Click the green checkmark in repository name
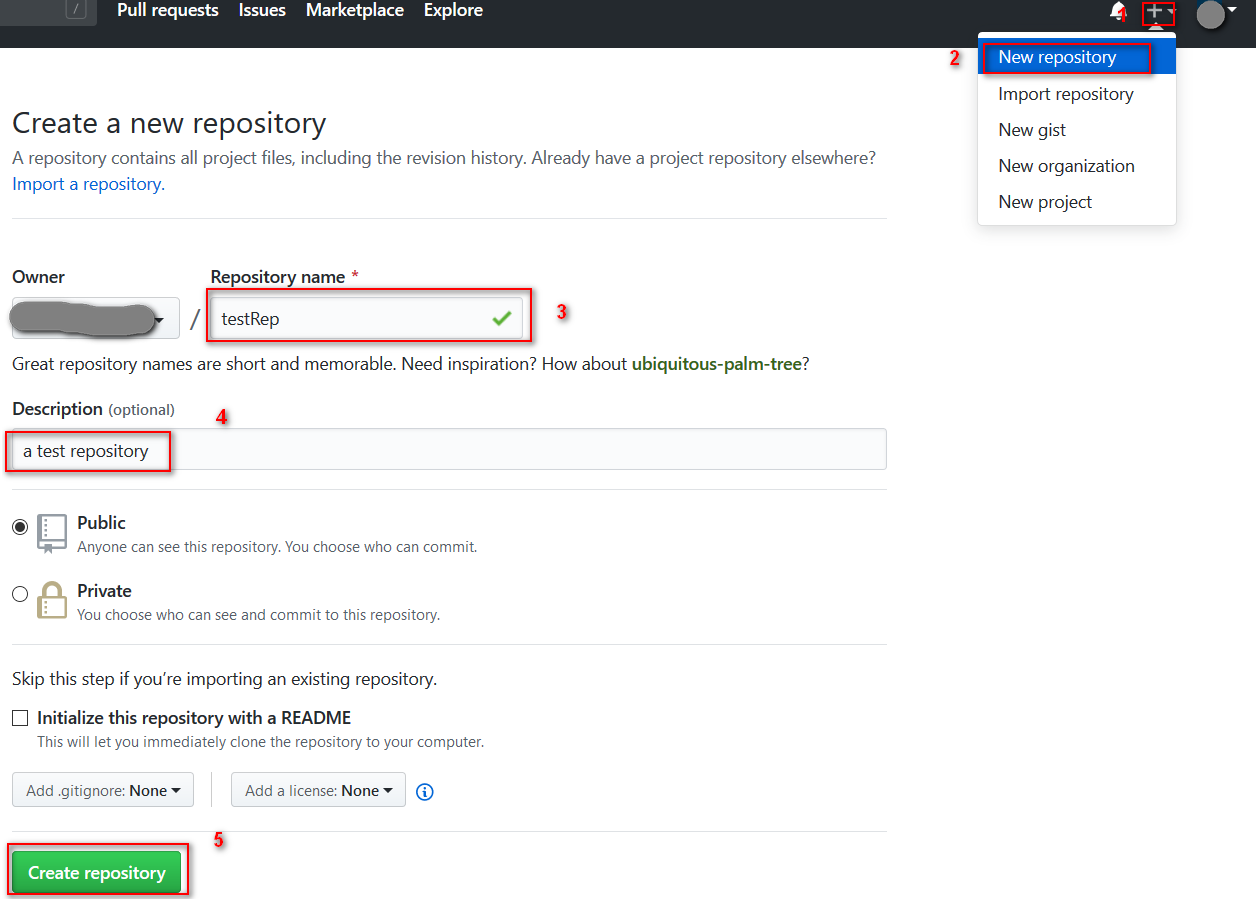1256x899 pixels. pos(501,319)
